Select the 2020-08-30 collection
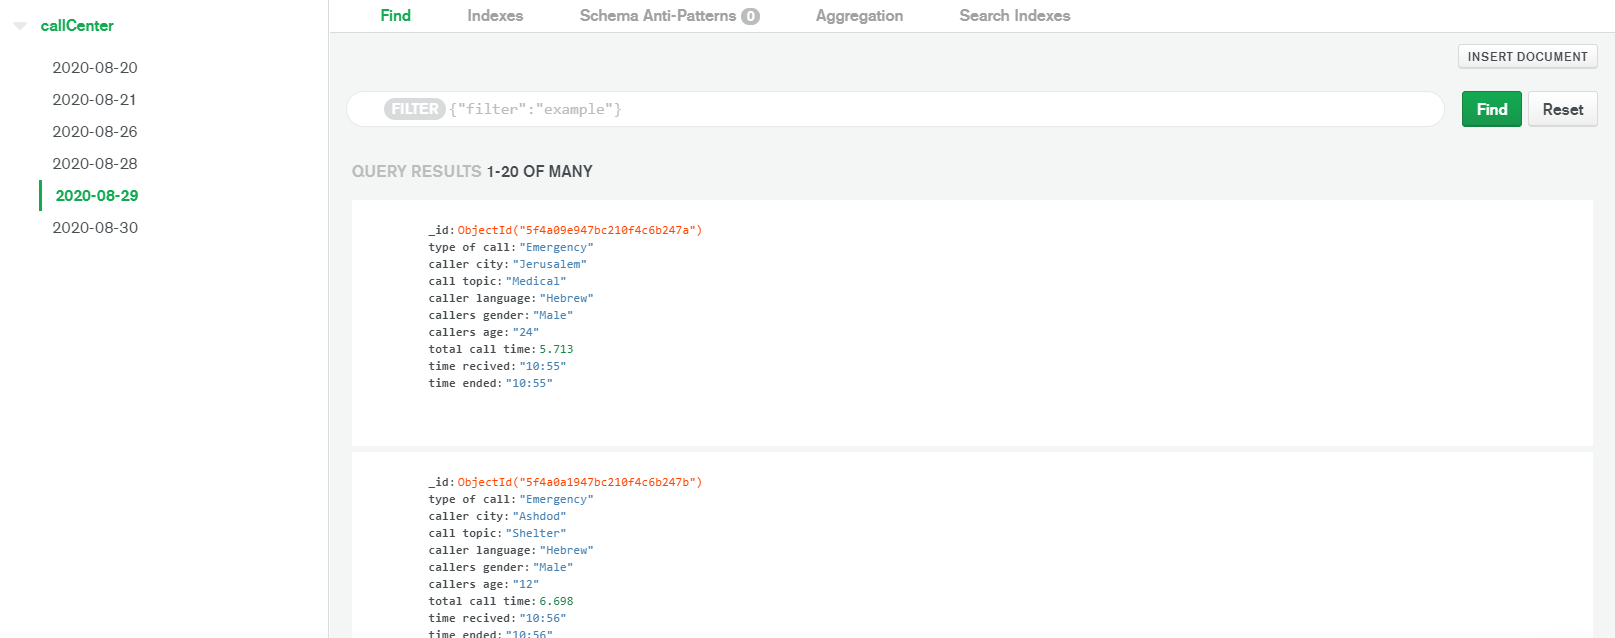1615x638 pixels. [95, 228]
